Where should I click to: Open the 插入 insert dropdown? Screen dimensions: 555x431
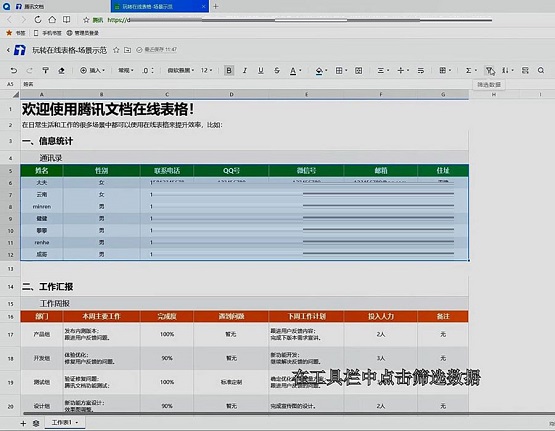point(92,70)
